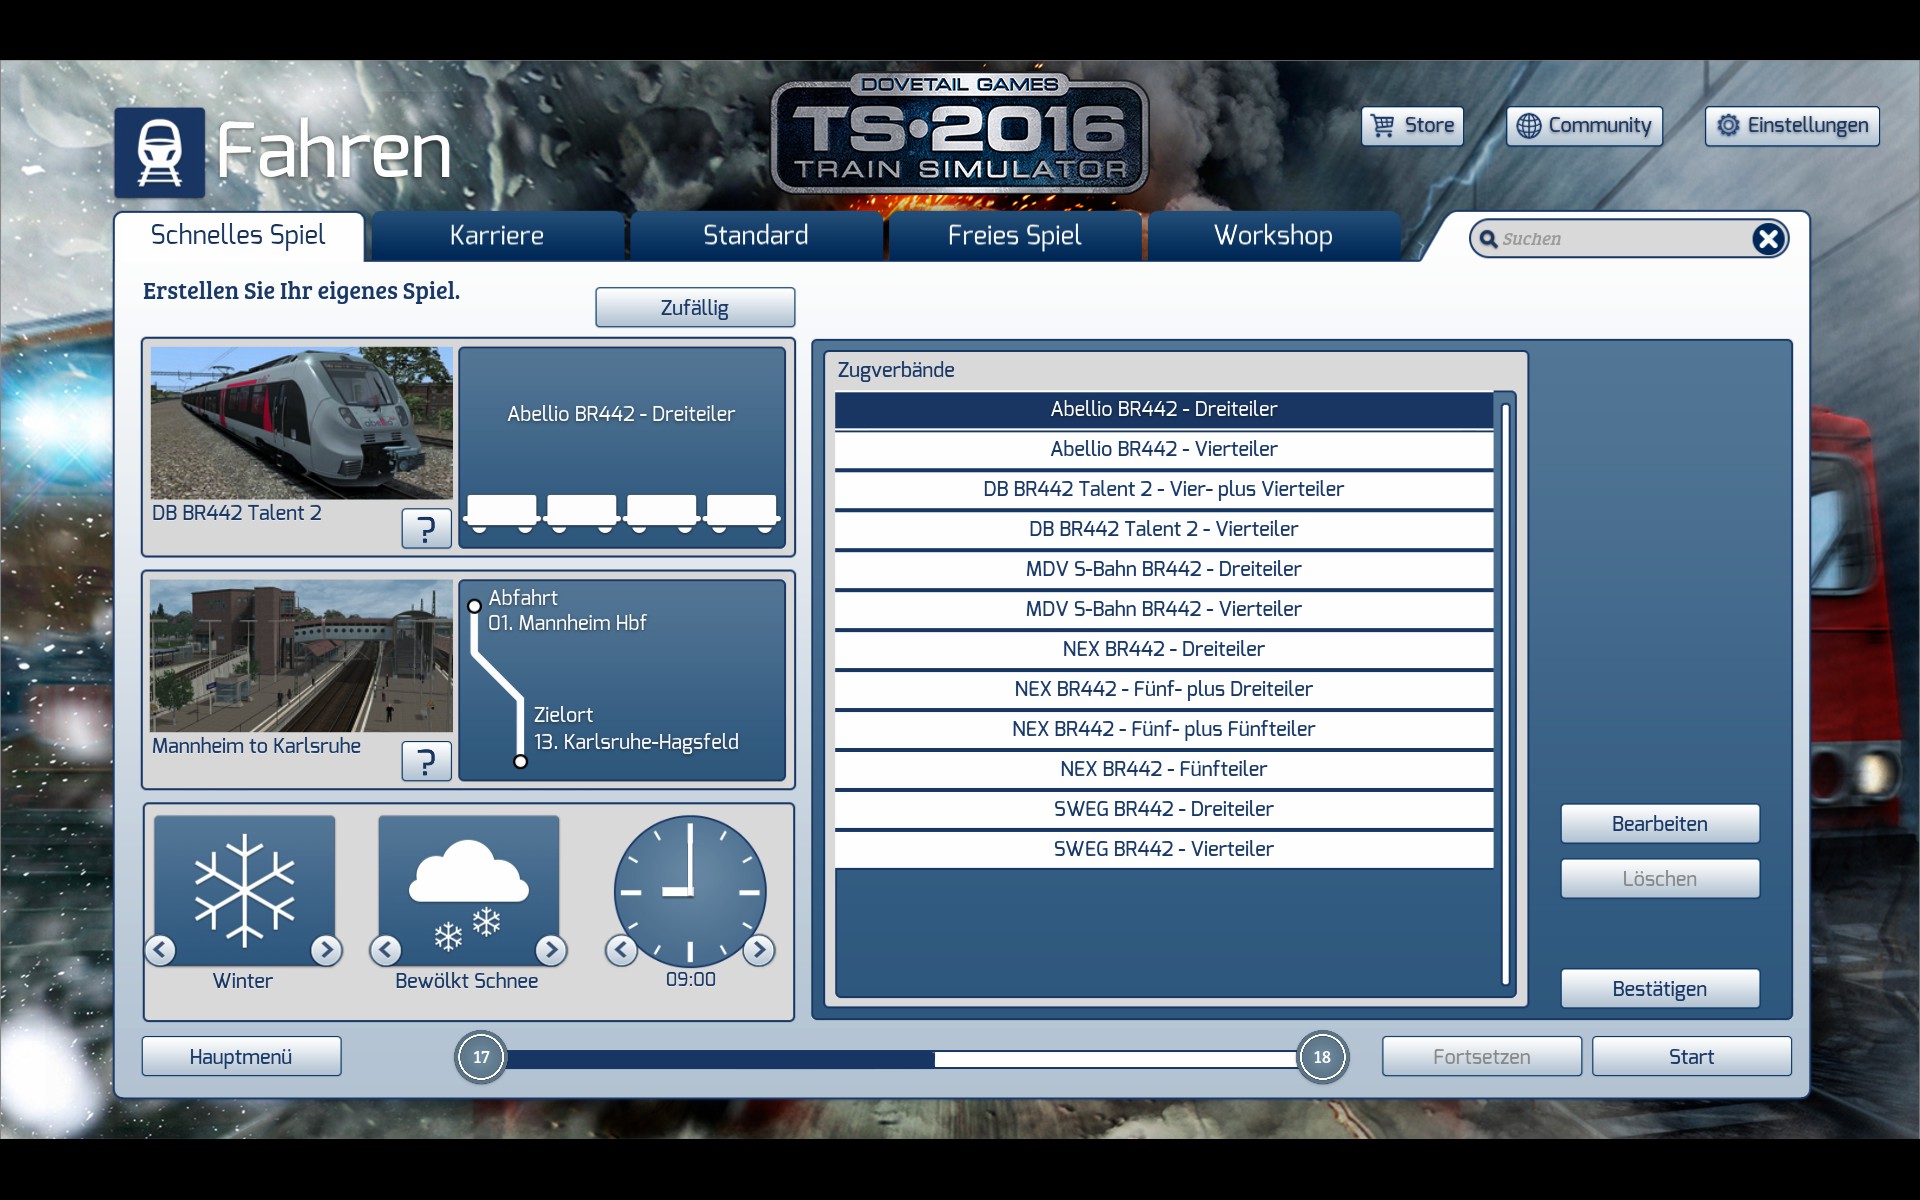Viewport: 1920px width, 1200px height.
Task: Go to previous weather option arrow
Action: (x=386, y=950)
